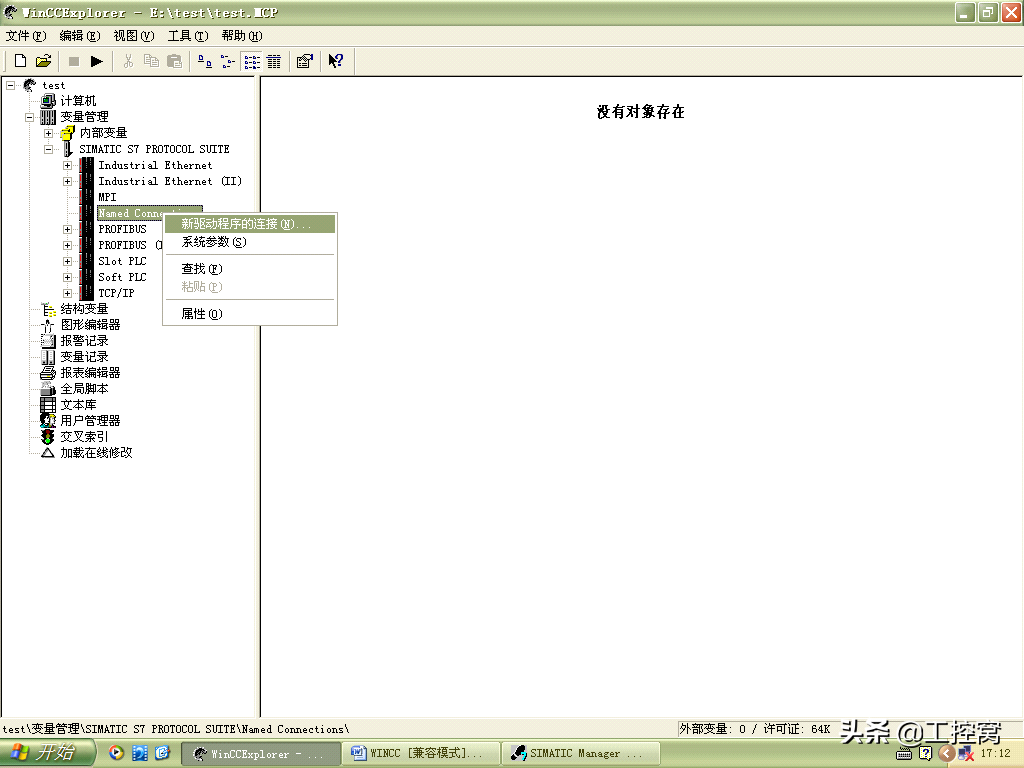Select 系统参数 from context menu
Screen dimensions: 1024x768
[x=213, y=242]
